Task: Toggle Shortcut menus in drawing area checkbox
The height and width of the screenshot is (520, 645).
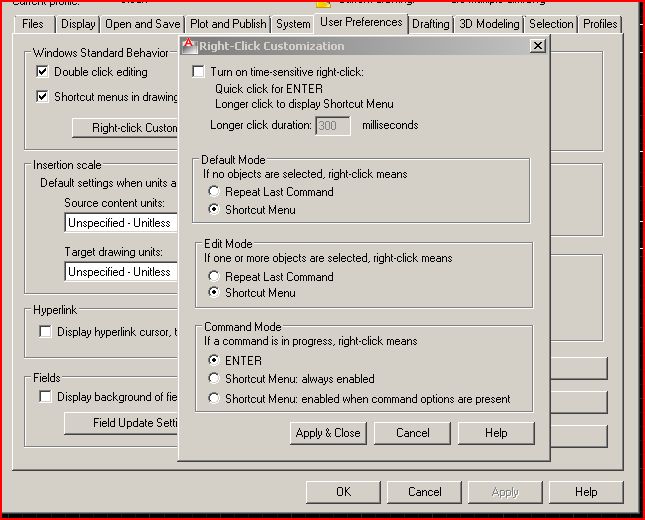Action: [42, 97]
